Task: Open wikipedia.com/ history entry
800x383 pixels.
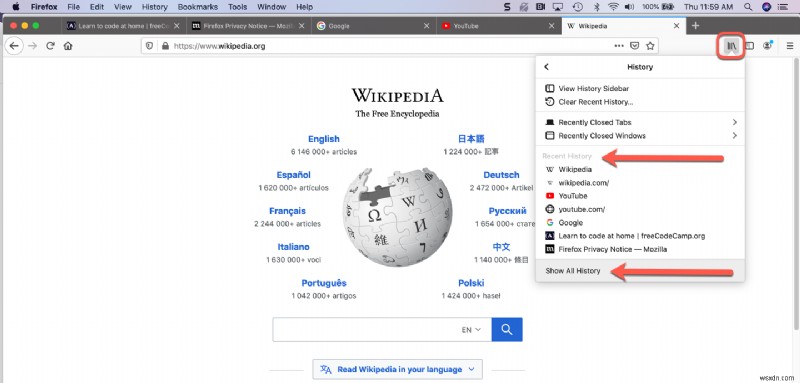Action: (640, 183)
